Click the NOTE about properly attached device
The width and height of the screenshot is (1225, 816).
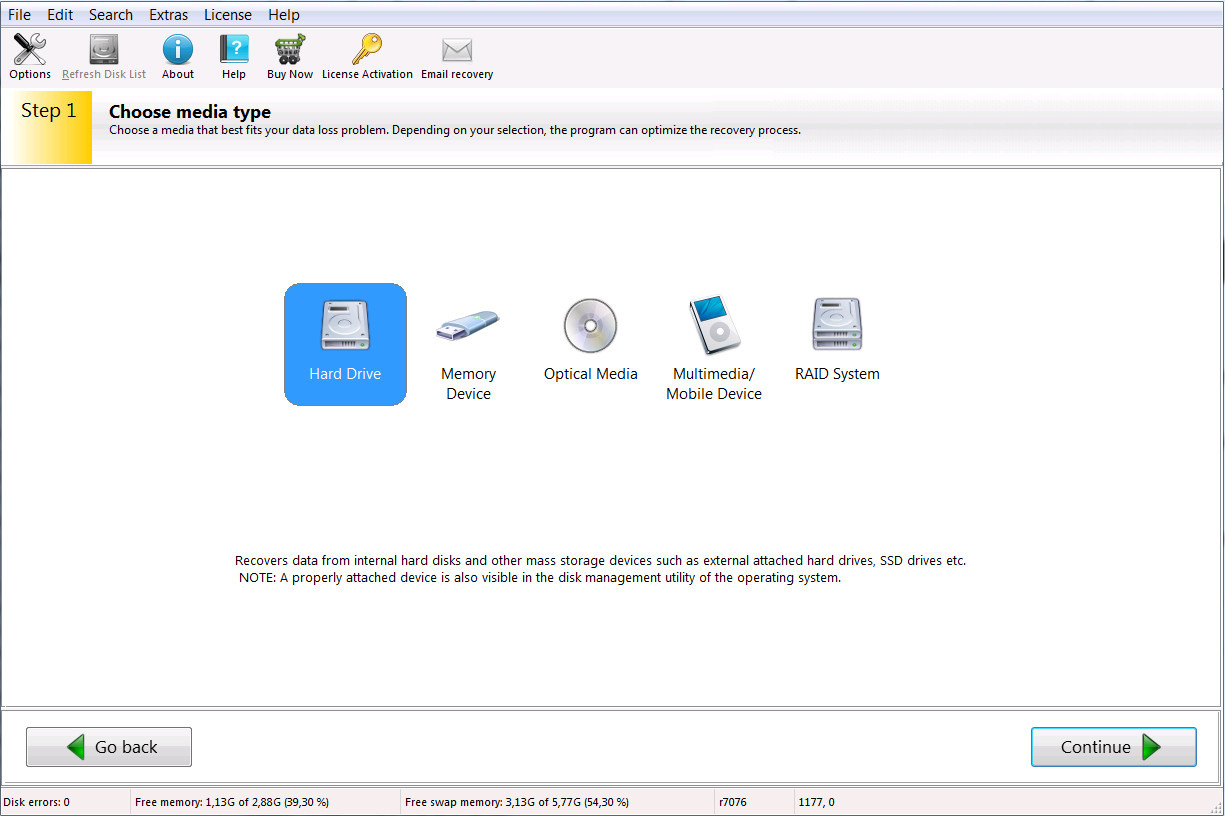click(x=540, y=578)
